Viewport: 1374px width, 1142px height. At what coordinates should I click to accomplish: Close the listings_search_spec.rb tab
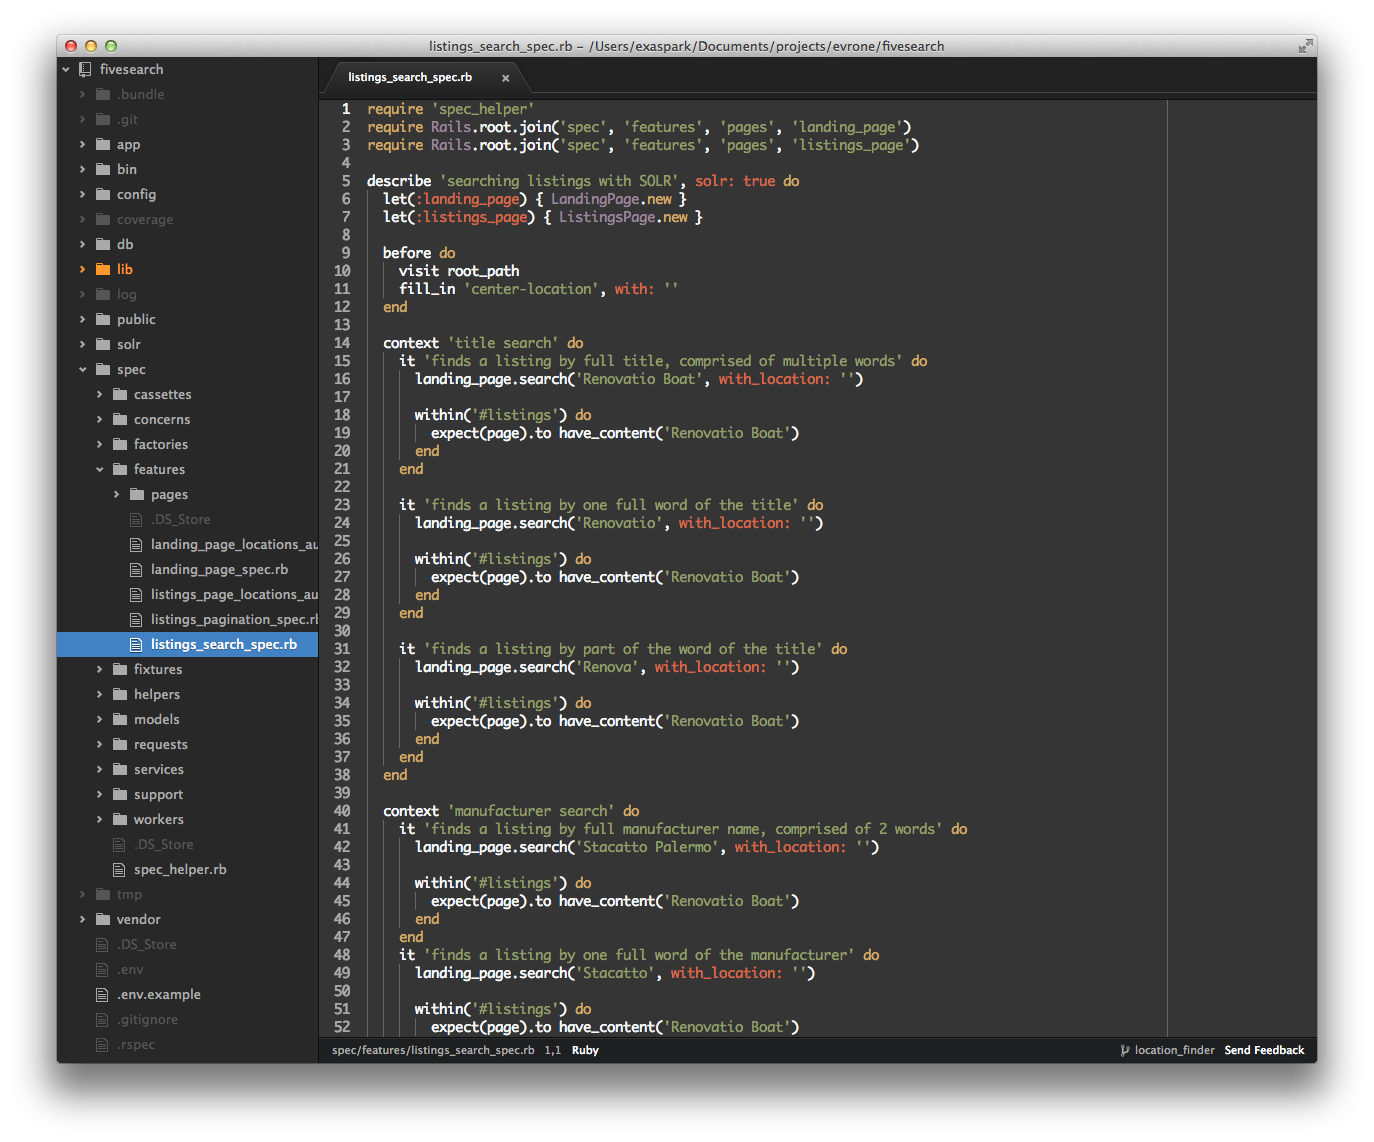pyautogui.click(x=506, y=78)
